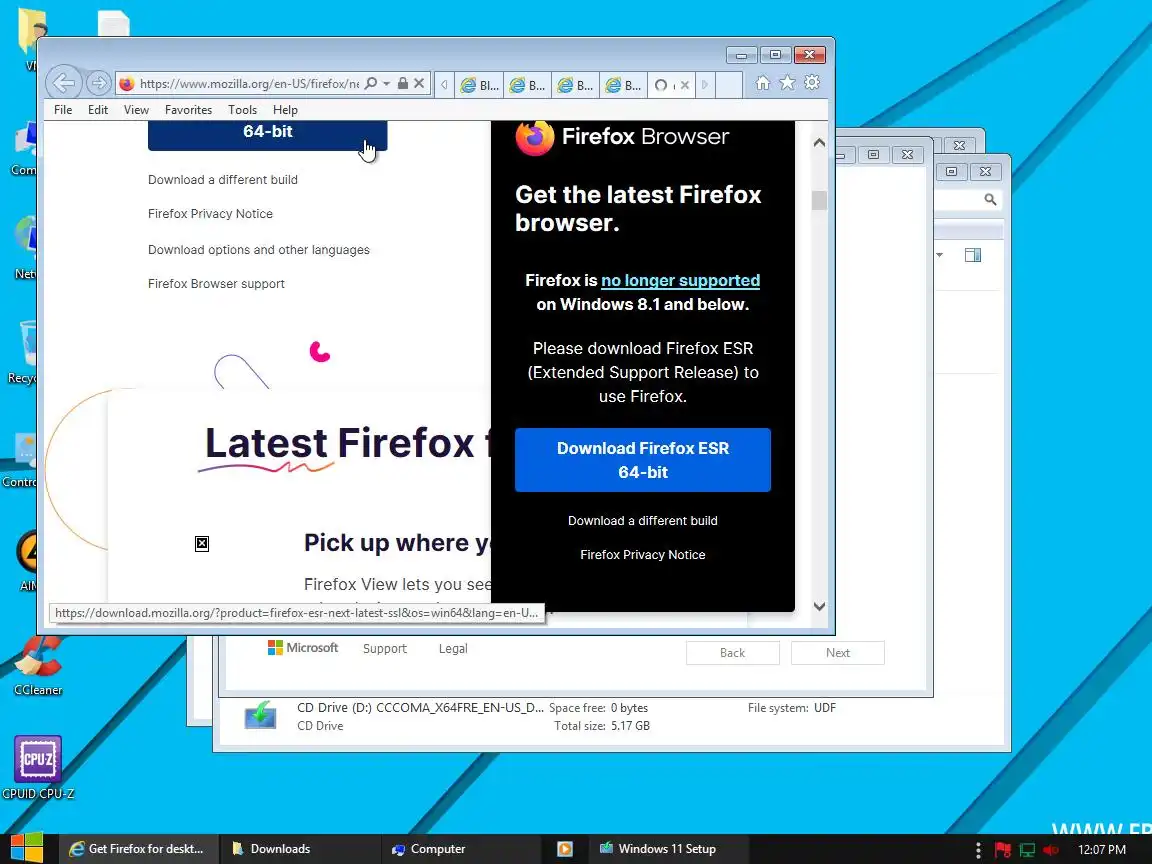Click Legal link in Windows 11 Setup
The image size is (1152, 864).
tap(453, 649)
